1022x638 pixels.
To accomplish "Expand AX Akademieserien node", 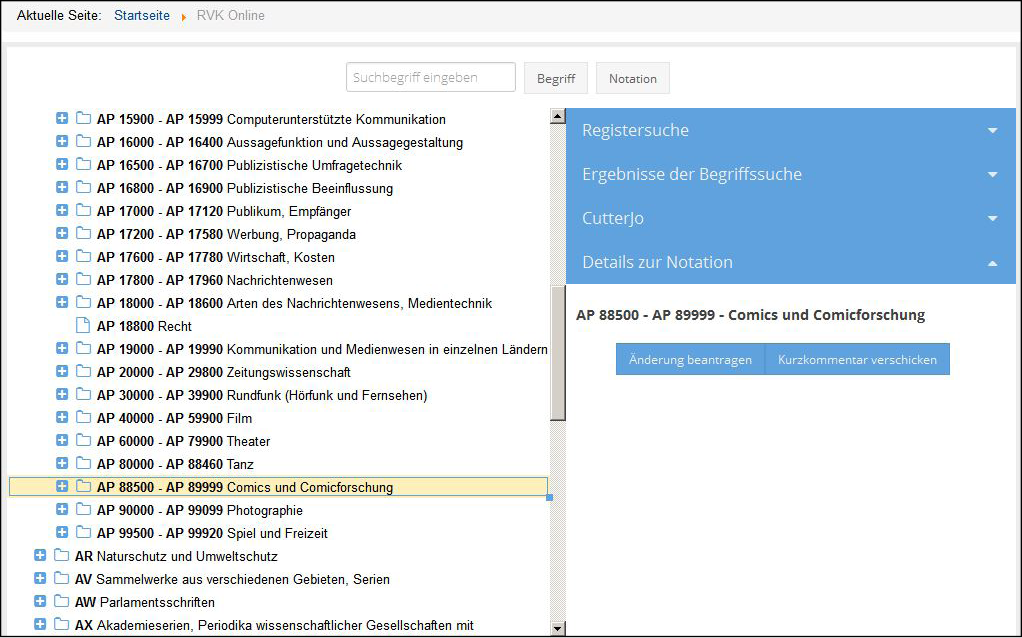I will point(40,624).
